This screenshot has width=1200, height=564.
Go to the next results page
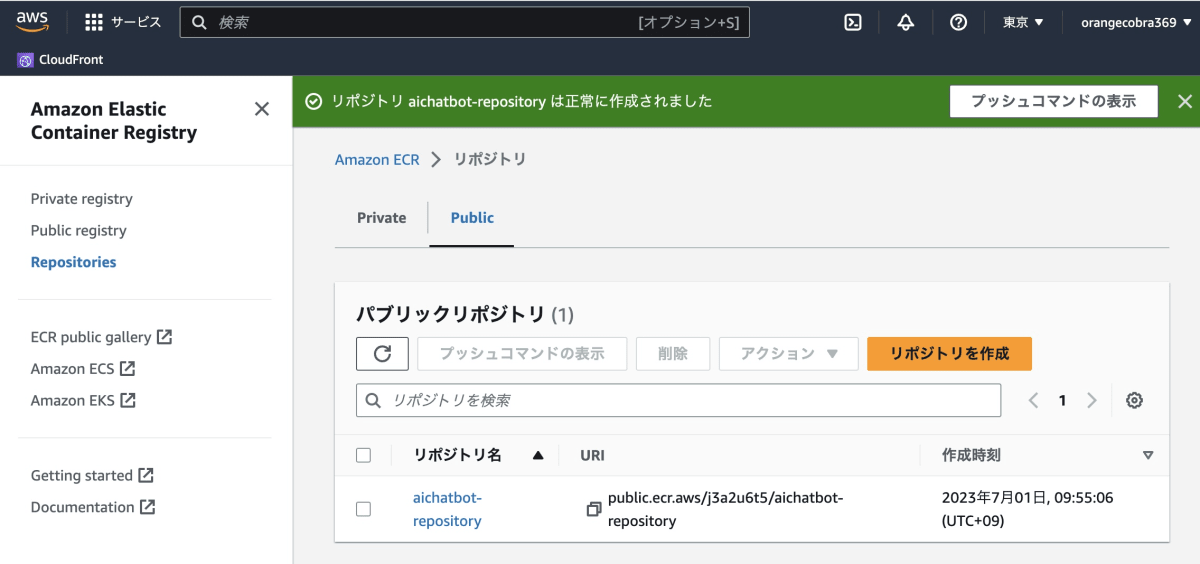point(1092,400)
